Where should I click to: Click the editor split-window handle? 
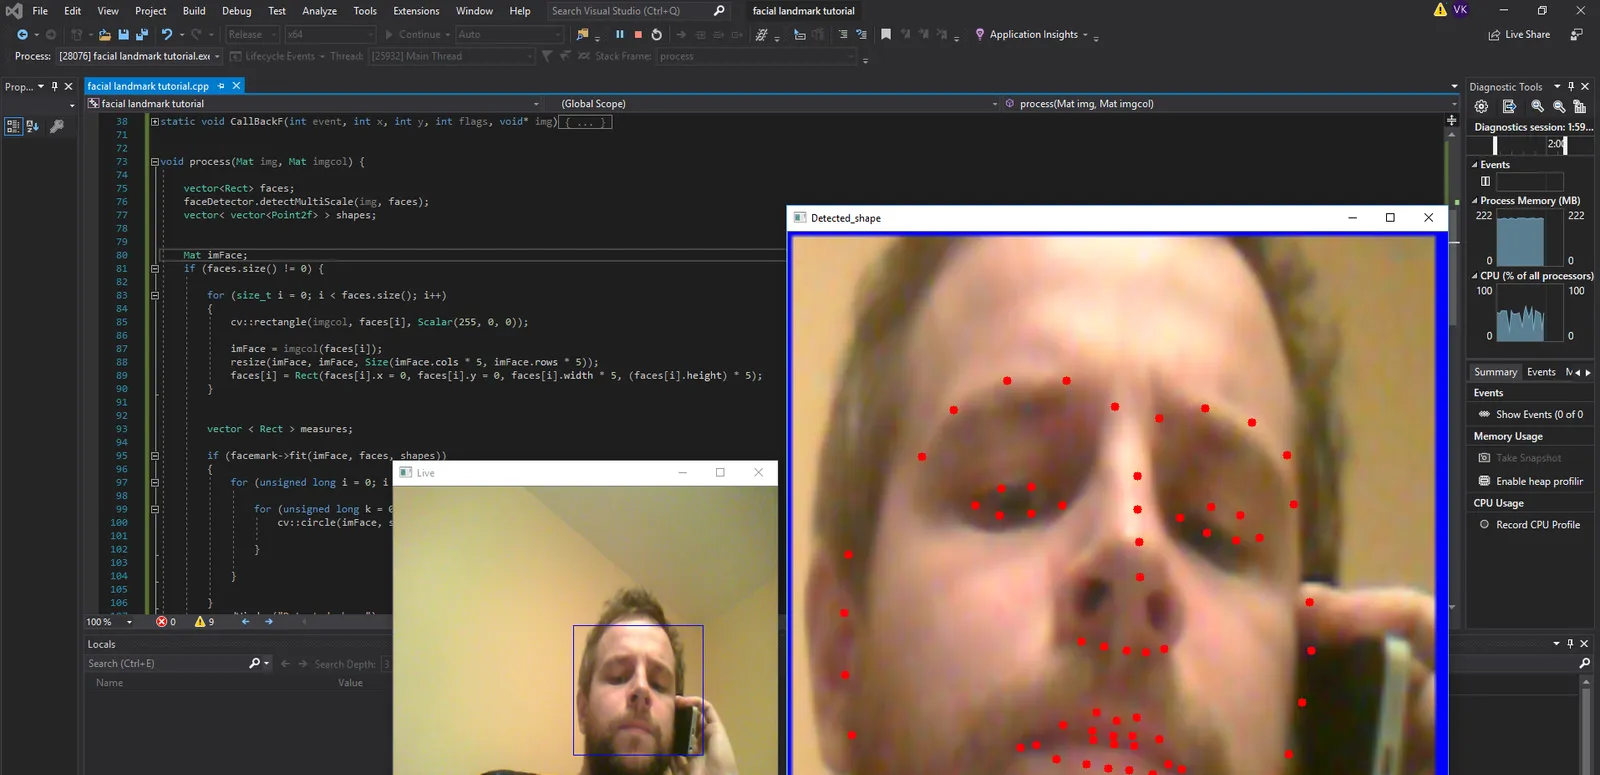click(x=1452, y=119)
